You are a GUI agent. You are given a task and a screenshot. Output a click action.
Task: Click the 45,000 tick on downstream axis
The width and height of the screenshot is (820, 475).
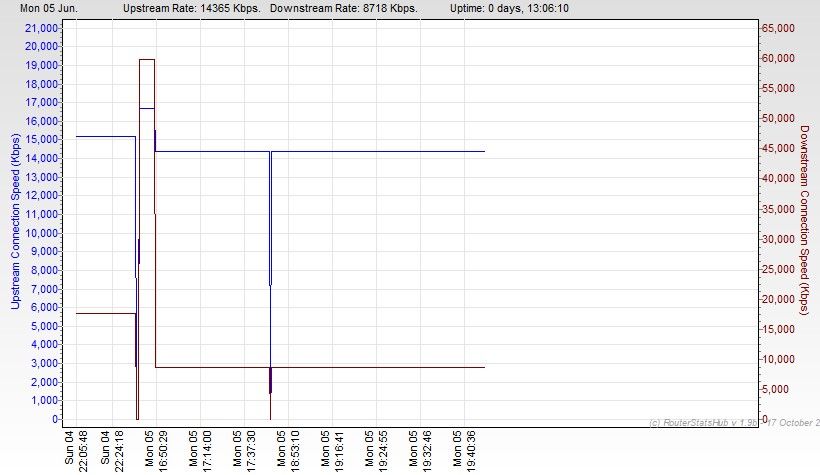[x=777, y=148]
